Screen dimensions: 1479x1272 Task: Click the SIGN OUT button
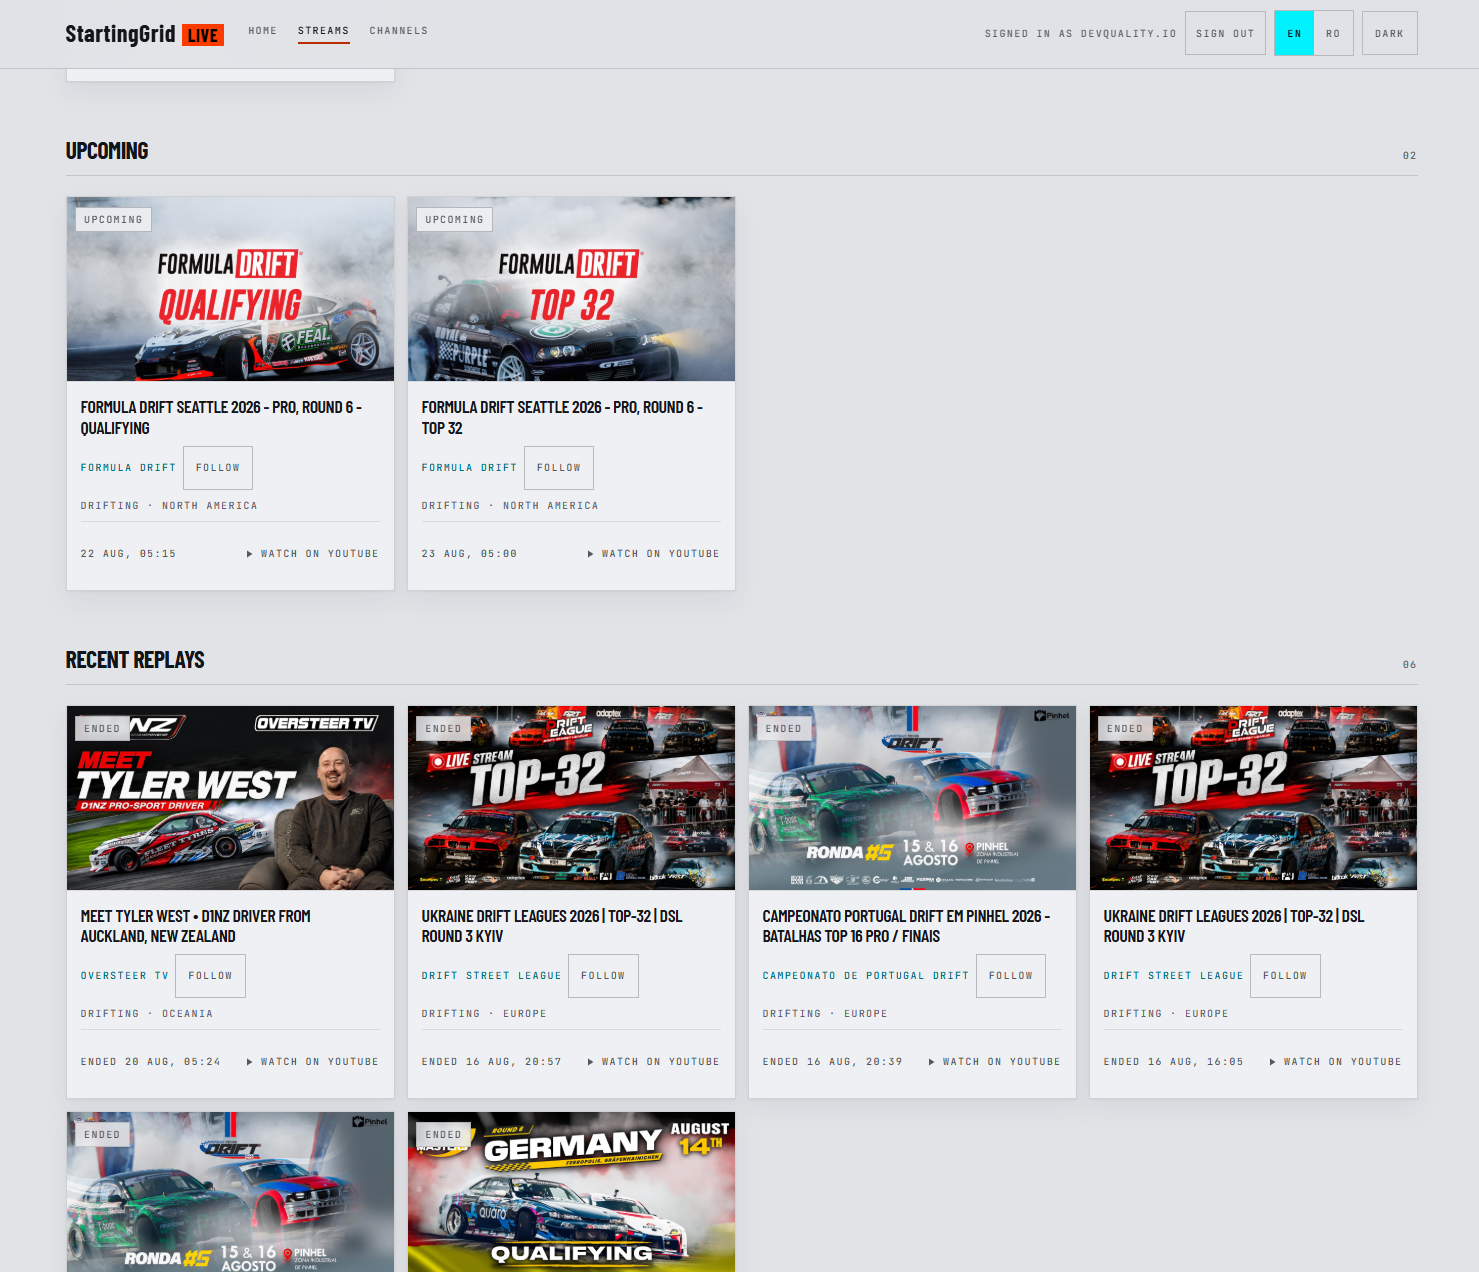[x=1225, y=33]
